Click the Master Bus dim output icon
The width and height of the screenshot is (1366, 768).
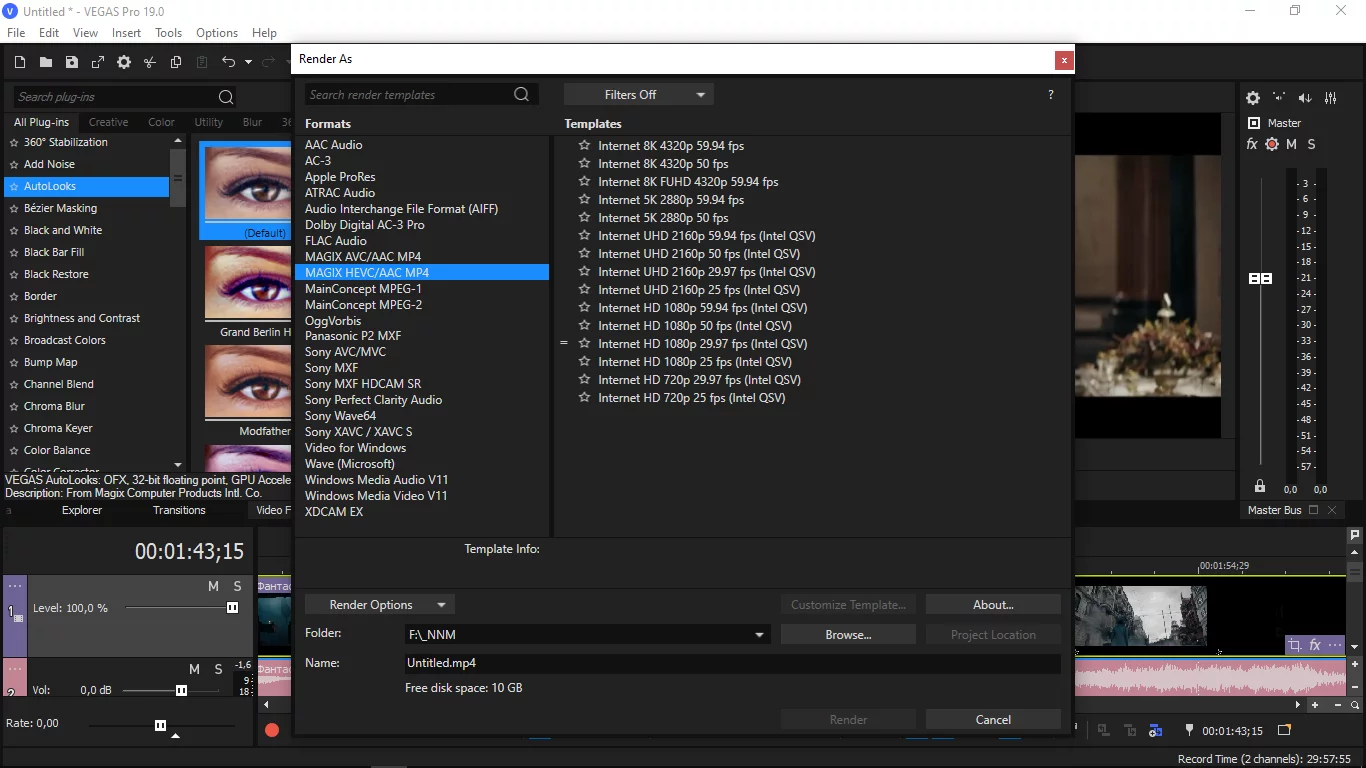click(1305, 98)
